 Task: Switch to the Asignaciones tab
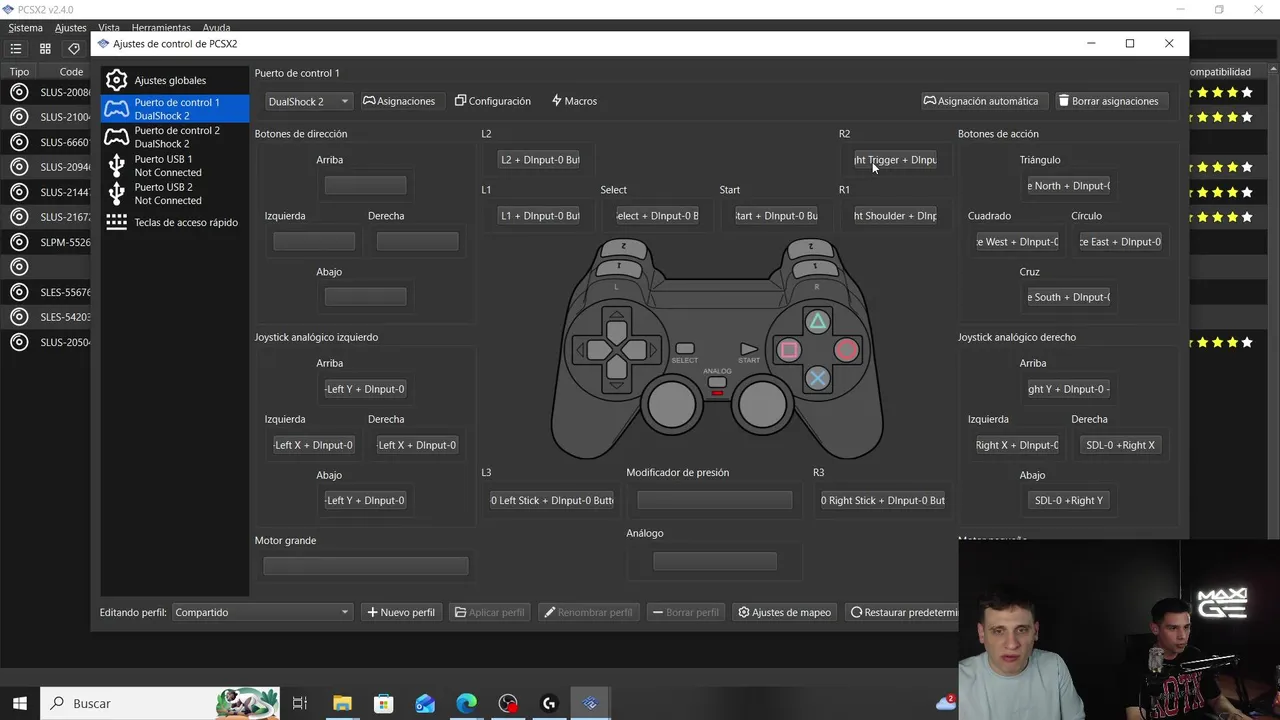coord(399,101)
